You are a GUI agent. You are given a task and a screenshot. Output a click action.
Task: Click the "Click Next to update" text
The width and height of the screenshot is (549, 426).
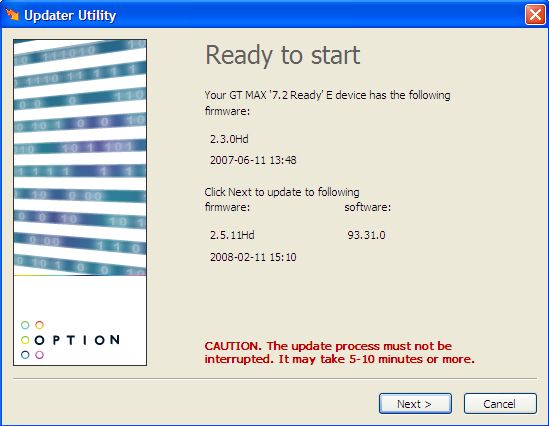[x=282, y=192]
